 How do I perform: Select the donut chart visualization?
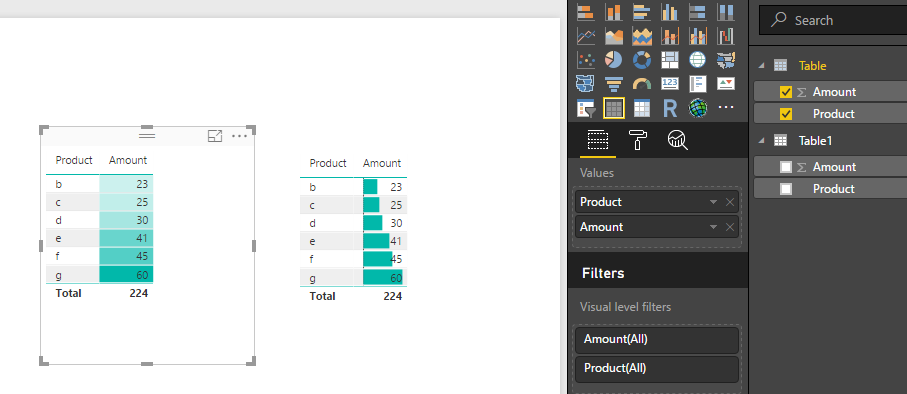coord(641,59)
